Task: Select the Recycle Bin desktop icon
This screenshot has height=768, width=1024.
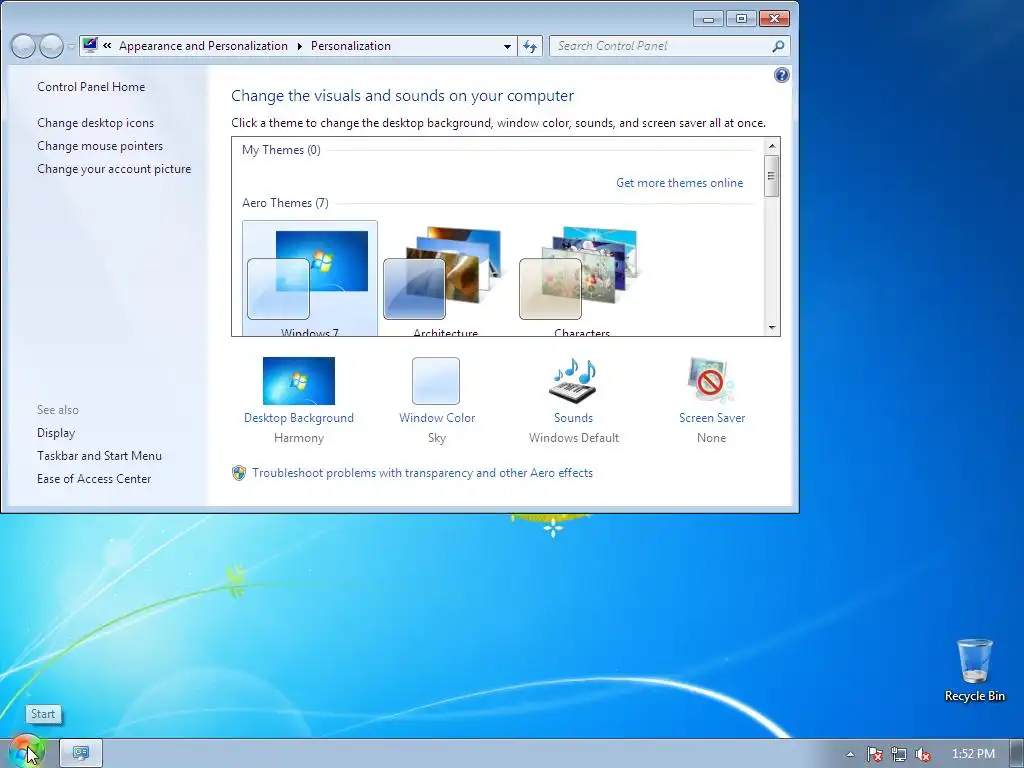Action: (974, 671)
